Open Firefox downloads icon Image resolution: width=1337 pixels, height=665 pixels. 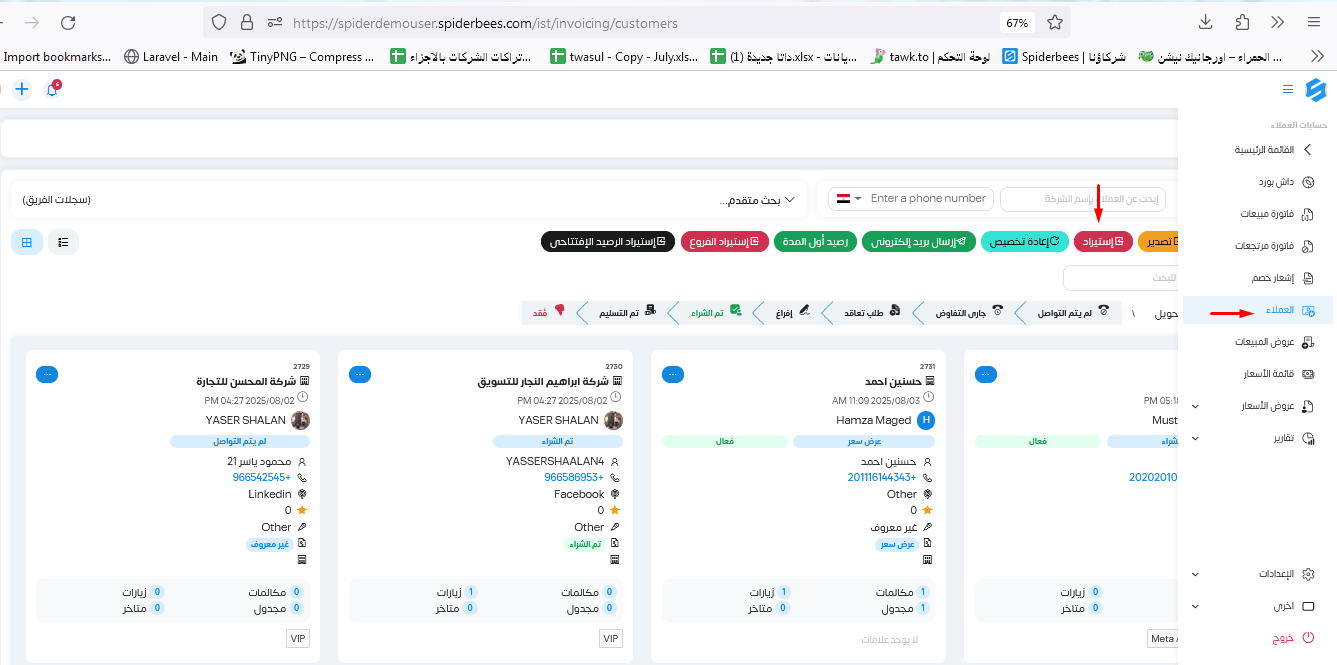pos(1206,22)
